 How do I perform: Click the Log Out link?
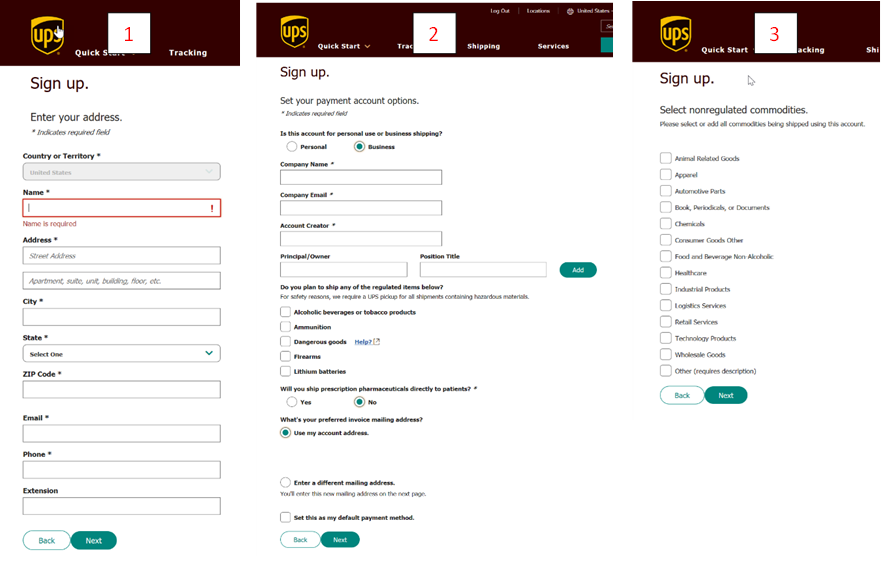tap(499, 11)
